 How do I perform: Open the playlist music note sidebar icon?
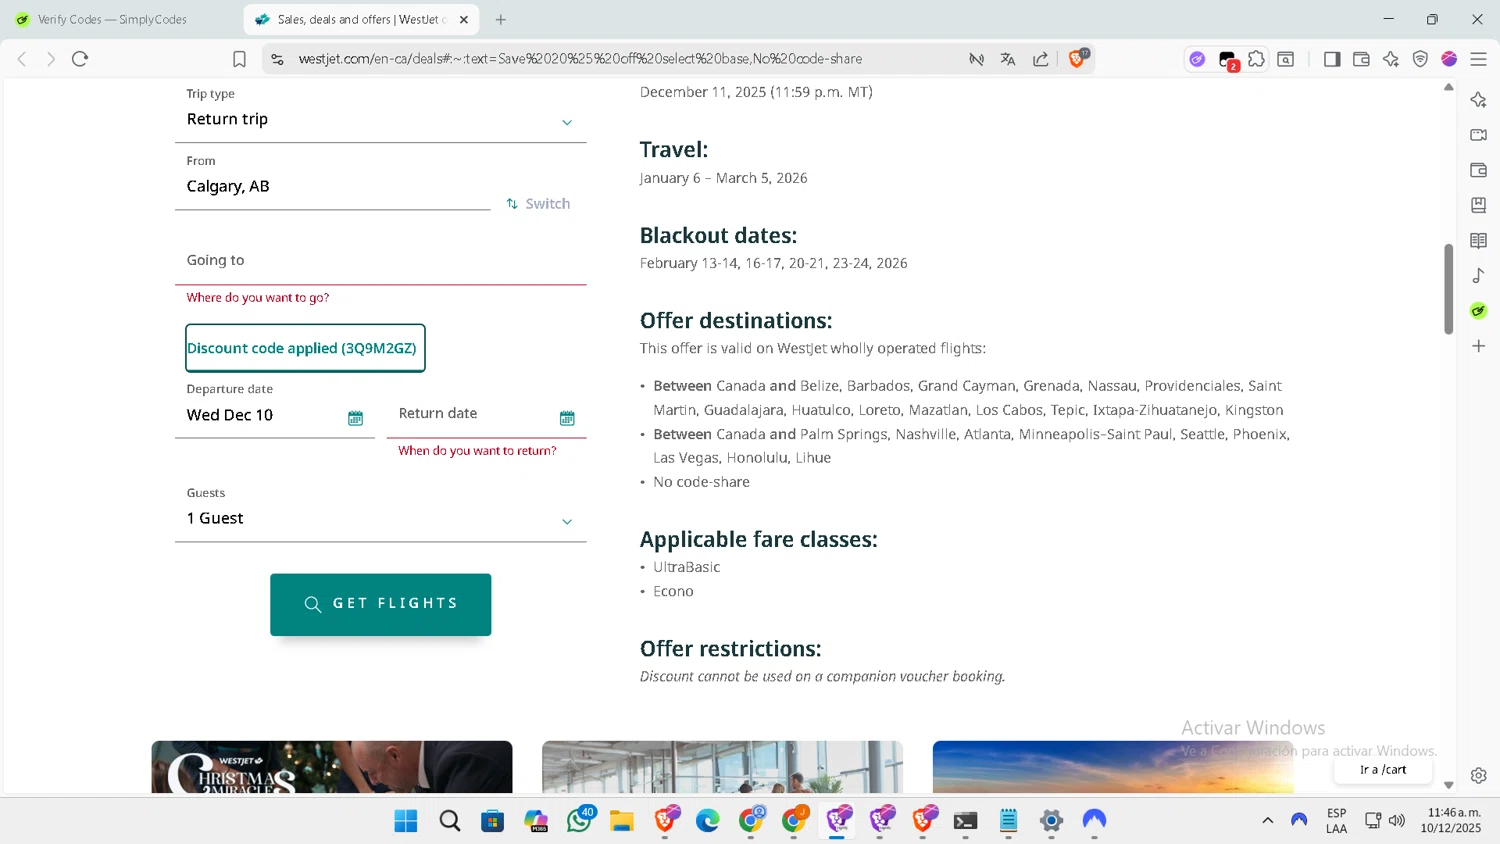point(1479,275)
